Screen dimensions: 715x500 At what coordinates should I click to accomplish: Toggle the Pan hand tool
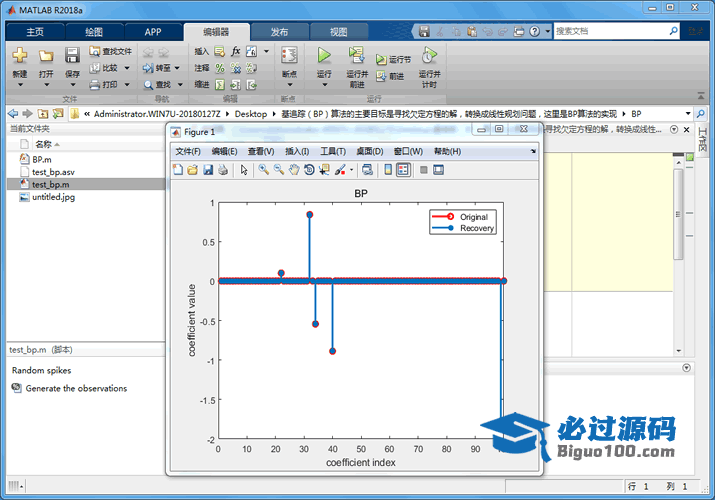(294, 170)
